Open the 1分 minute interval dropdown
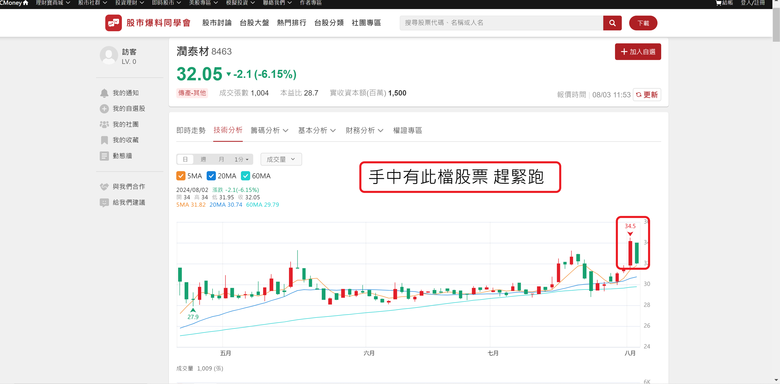780x384 pixels. tap(242, 159)
